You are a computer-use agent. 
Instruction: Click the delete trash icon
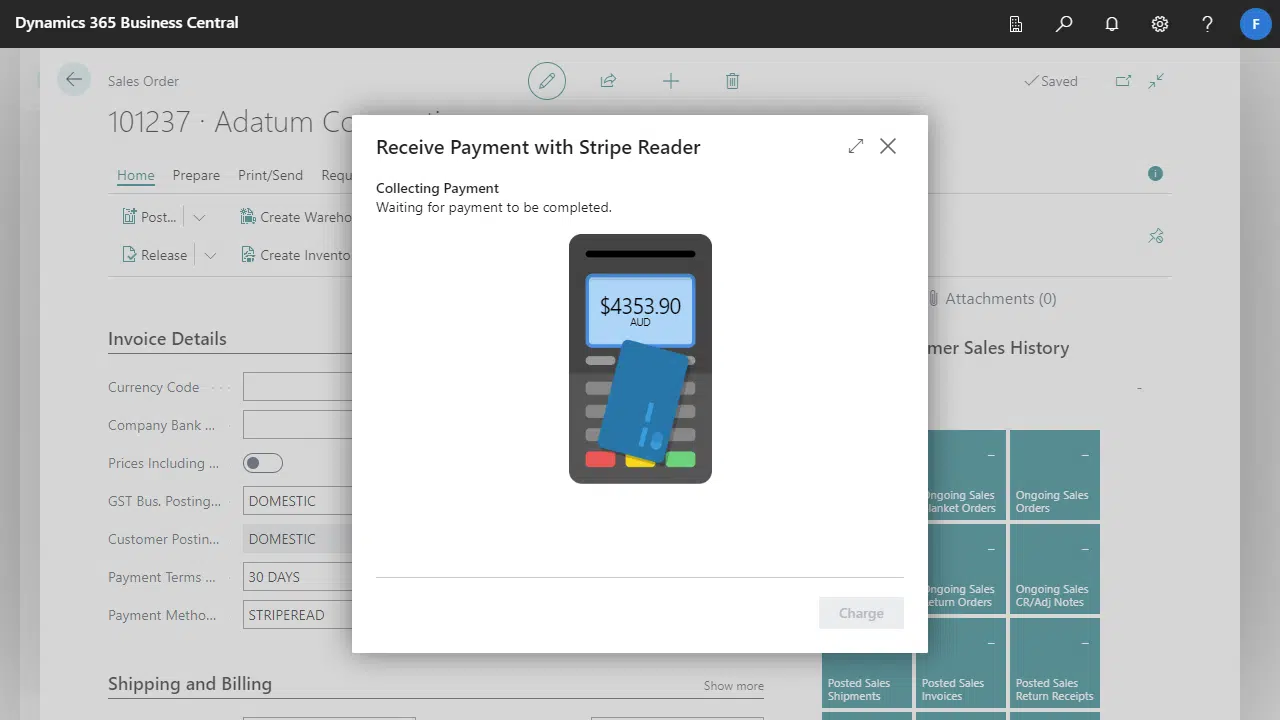[732, 80]
